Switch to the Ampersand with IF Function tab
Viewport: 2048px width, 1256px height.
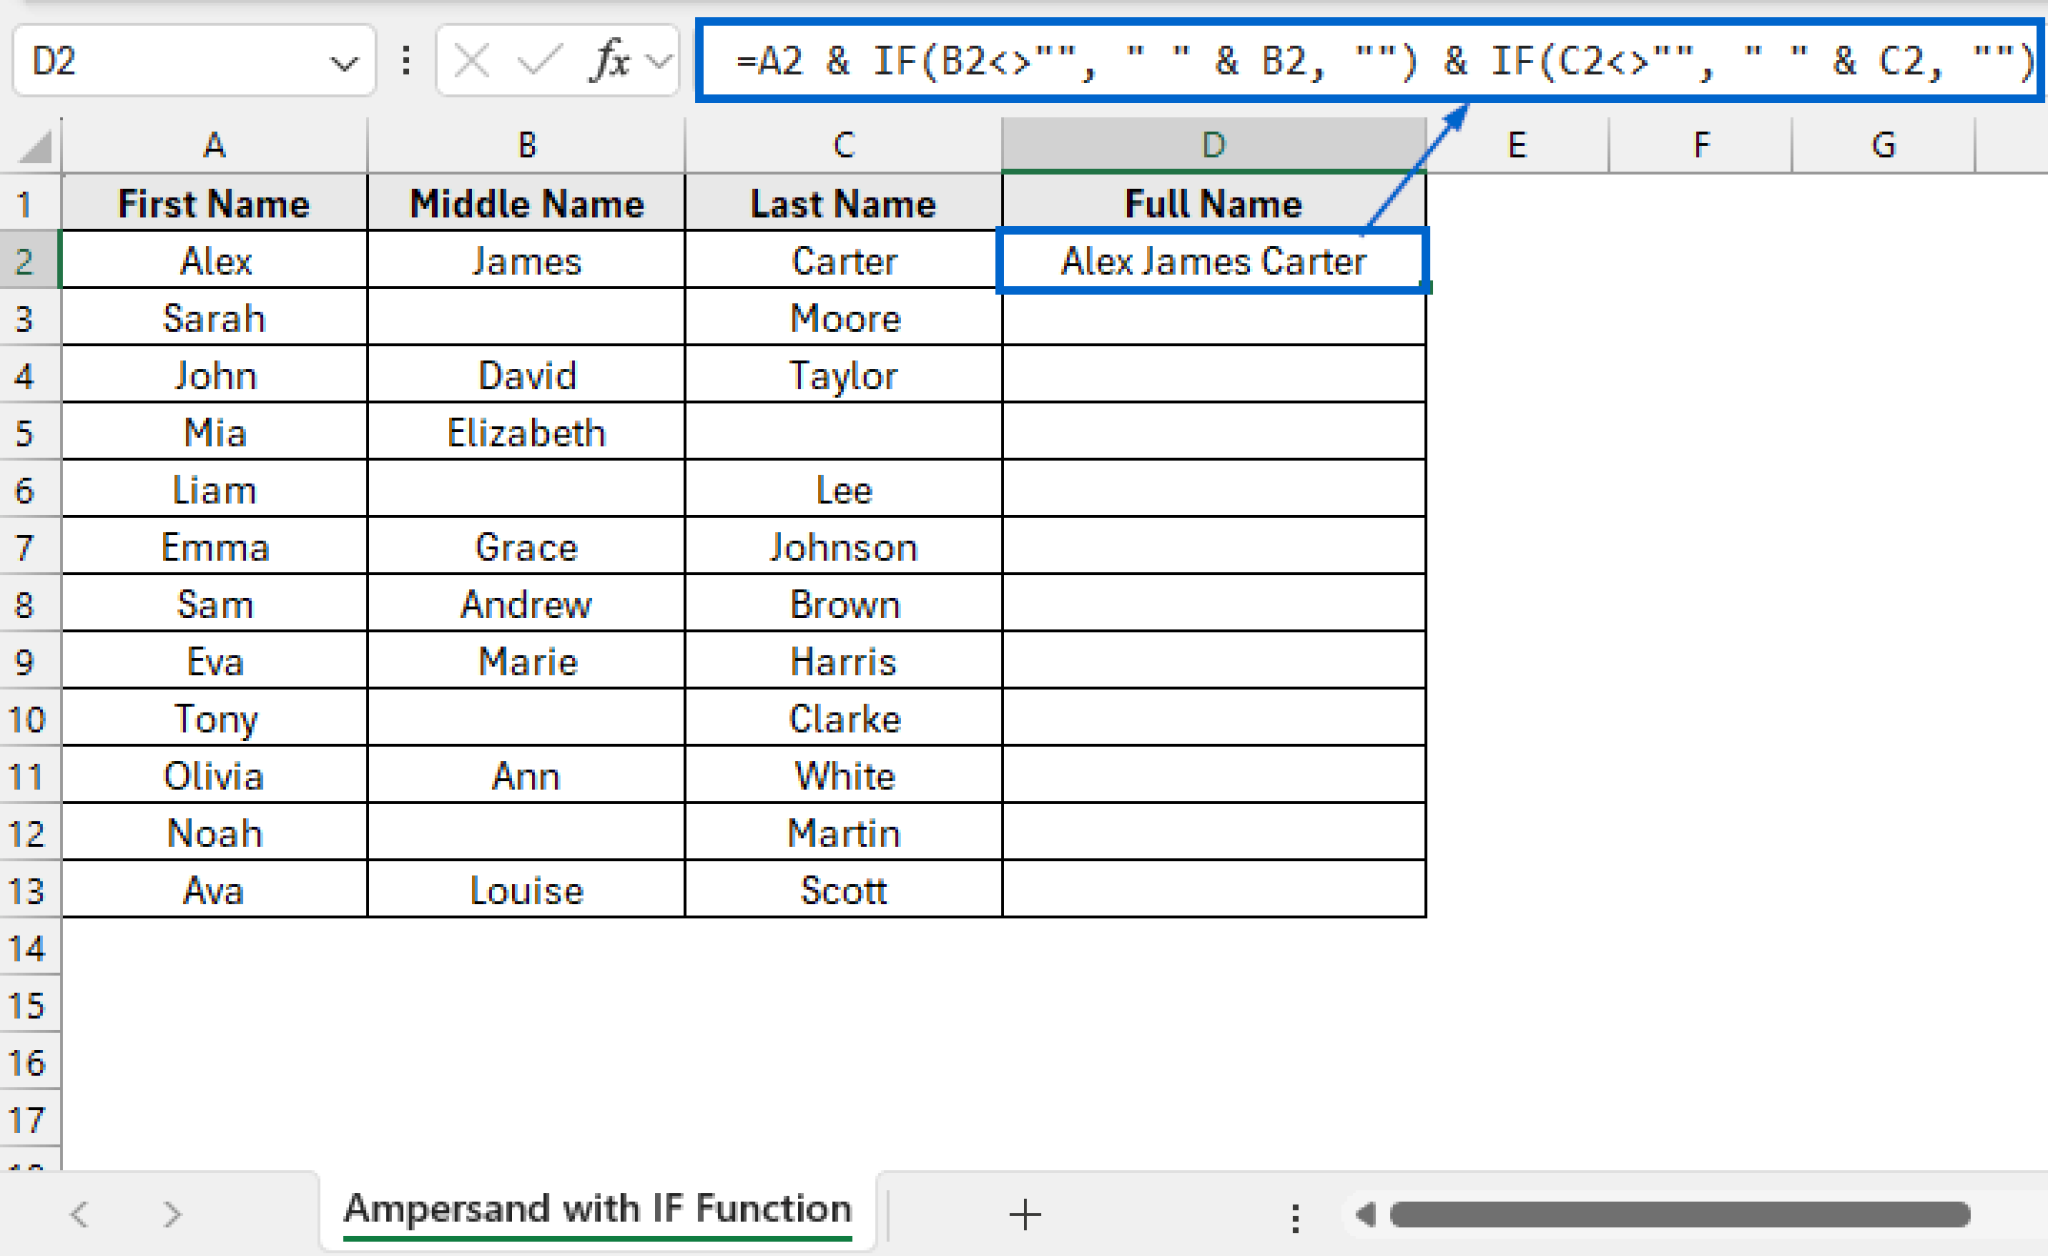(x=597, y=1207)
